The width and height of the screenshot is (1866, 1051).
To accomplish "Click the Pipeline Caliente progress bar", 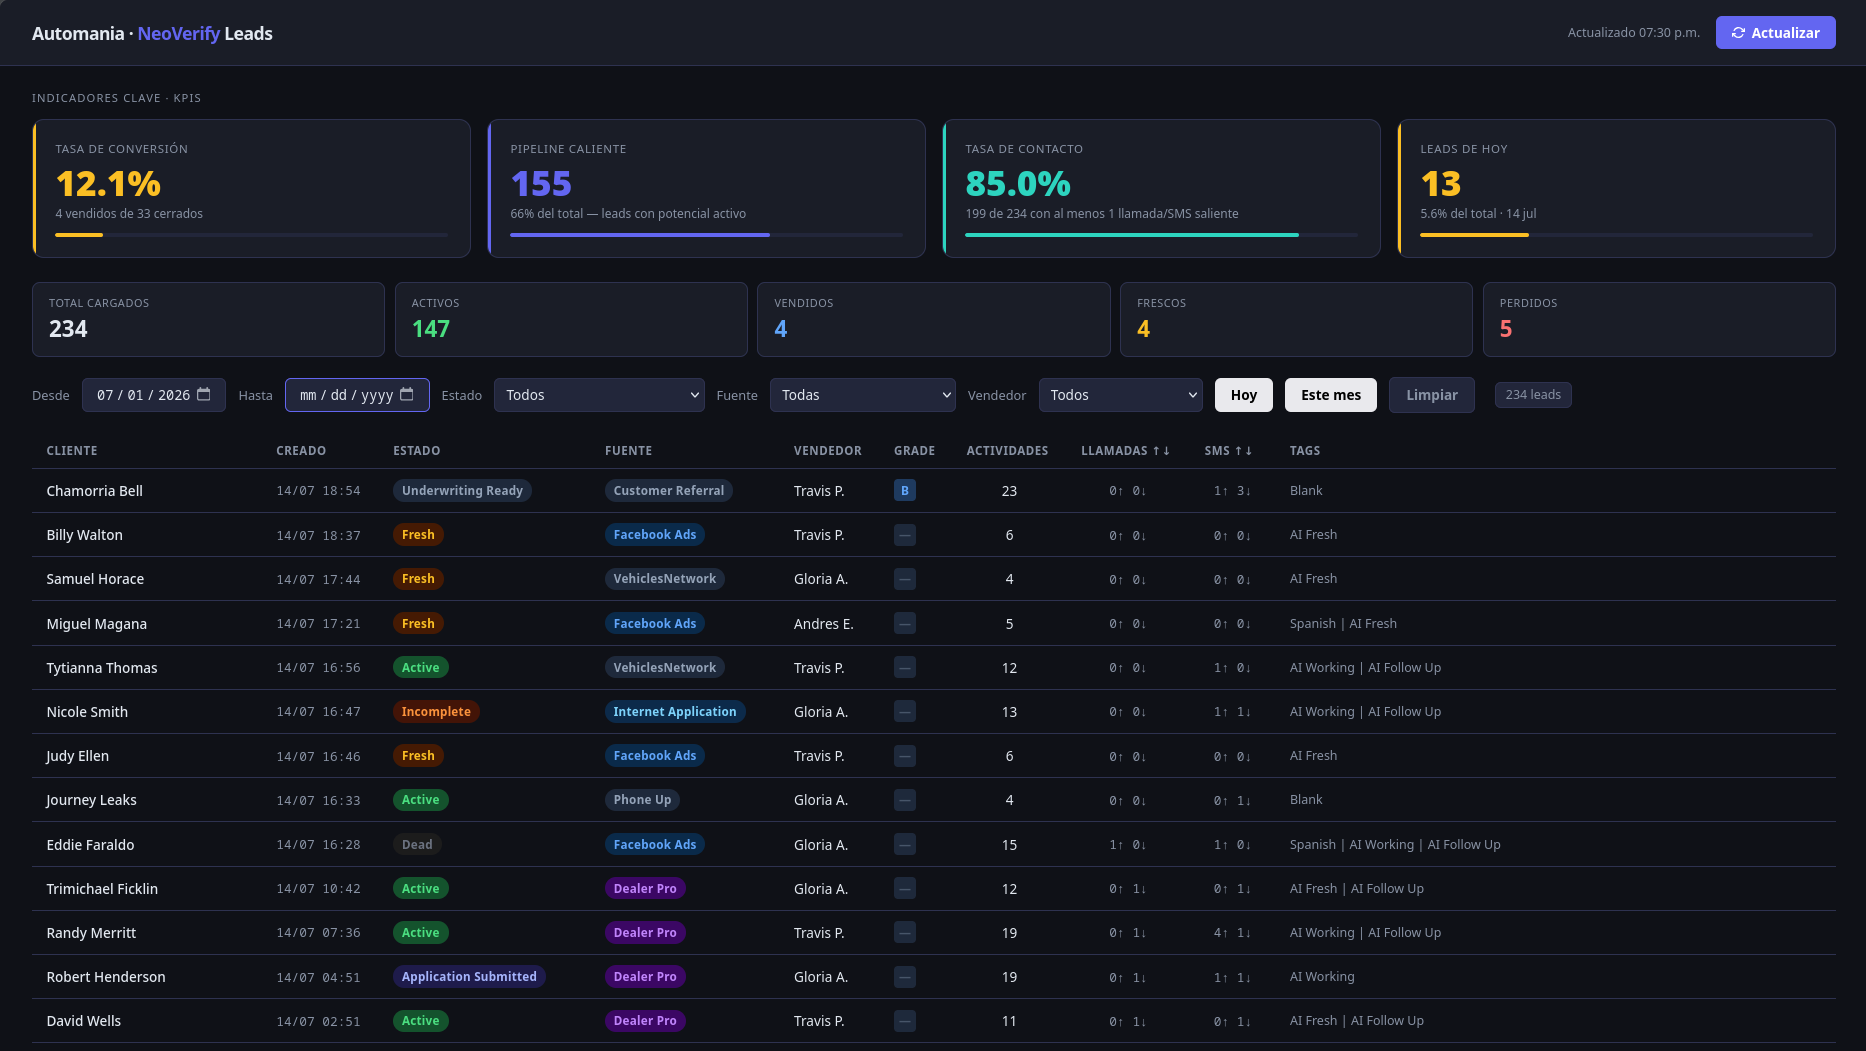I will pos(706,235).
